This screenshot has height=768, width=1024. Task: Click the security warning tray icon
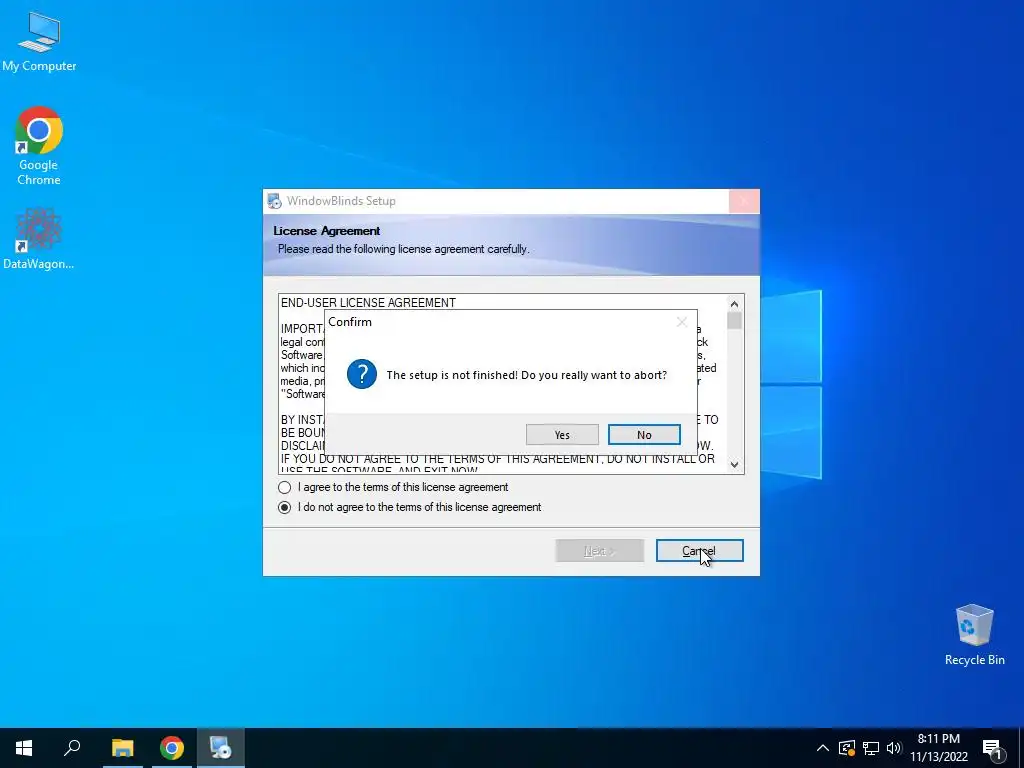coord(846,748)
